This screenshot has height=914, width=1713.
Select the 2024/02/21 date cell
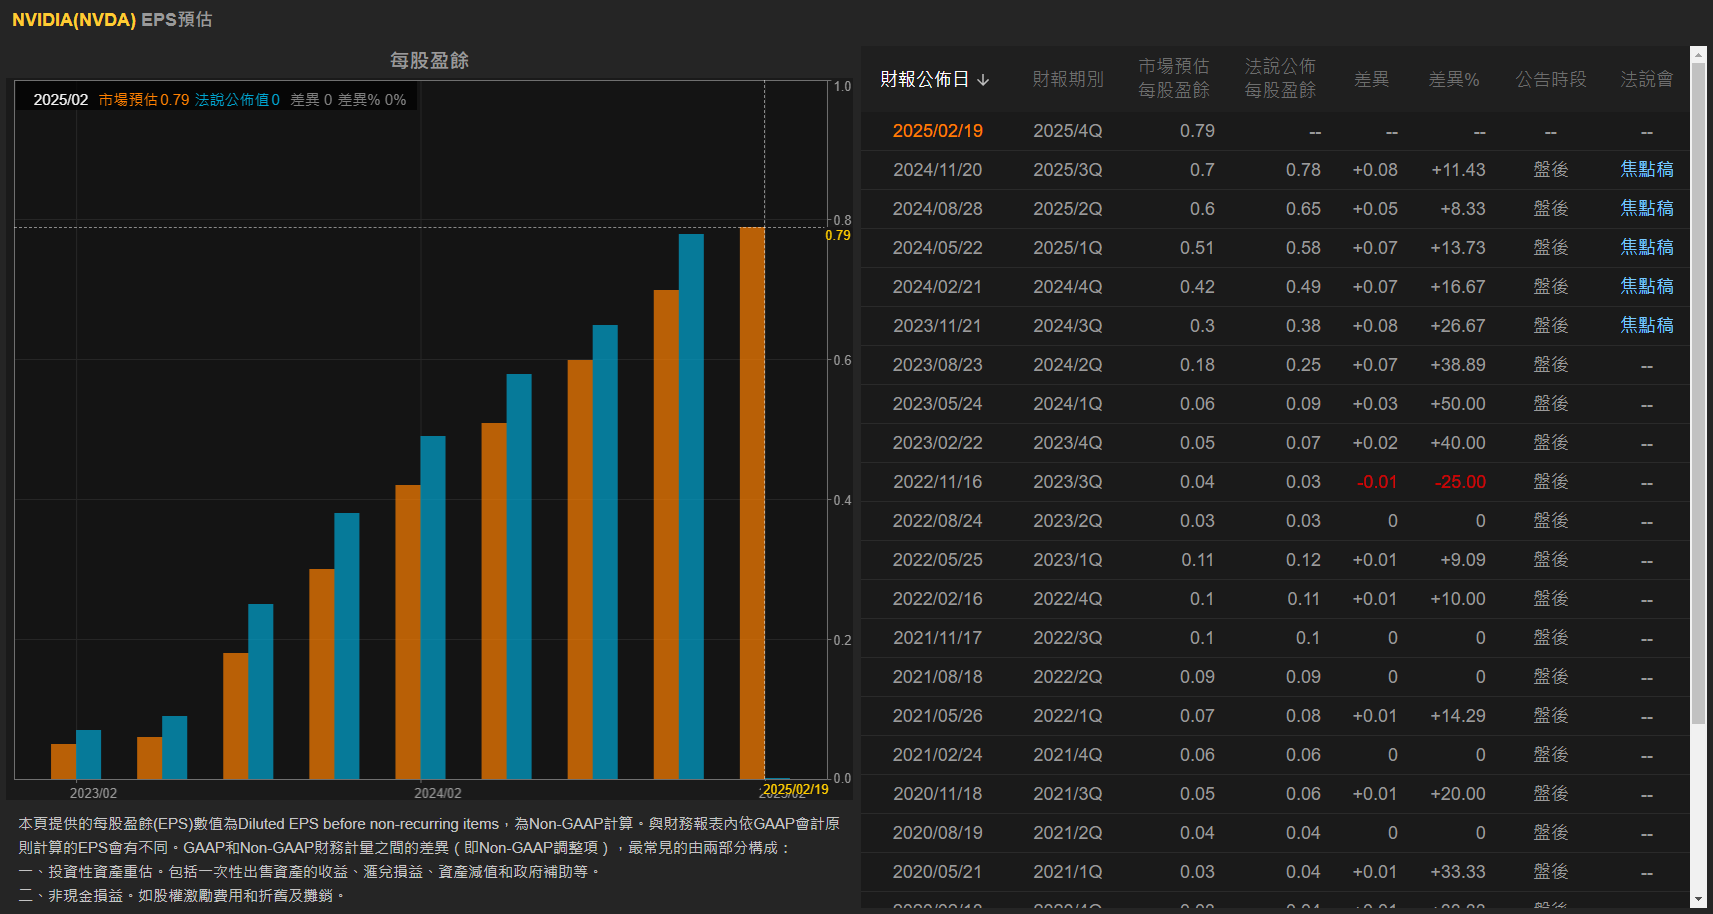point(937,287)
